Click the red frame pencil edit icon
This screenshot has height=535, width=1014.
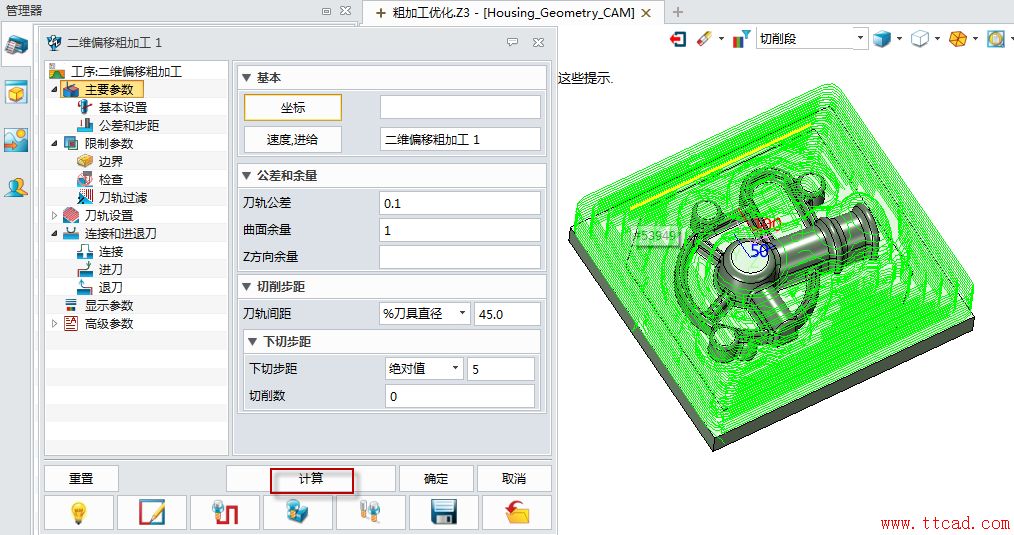[152, 513]
